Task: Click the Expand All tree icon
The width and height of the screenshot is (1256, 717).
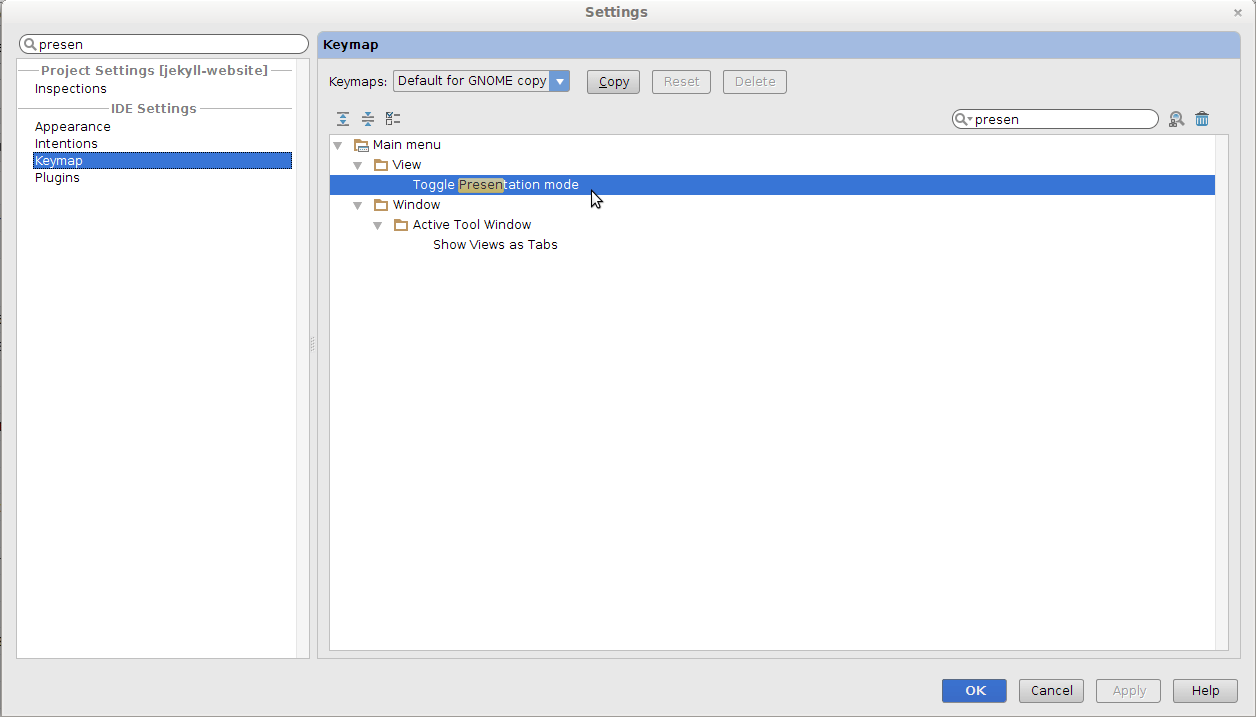Action: coord(343,119)
